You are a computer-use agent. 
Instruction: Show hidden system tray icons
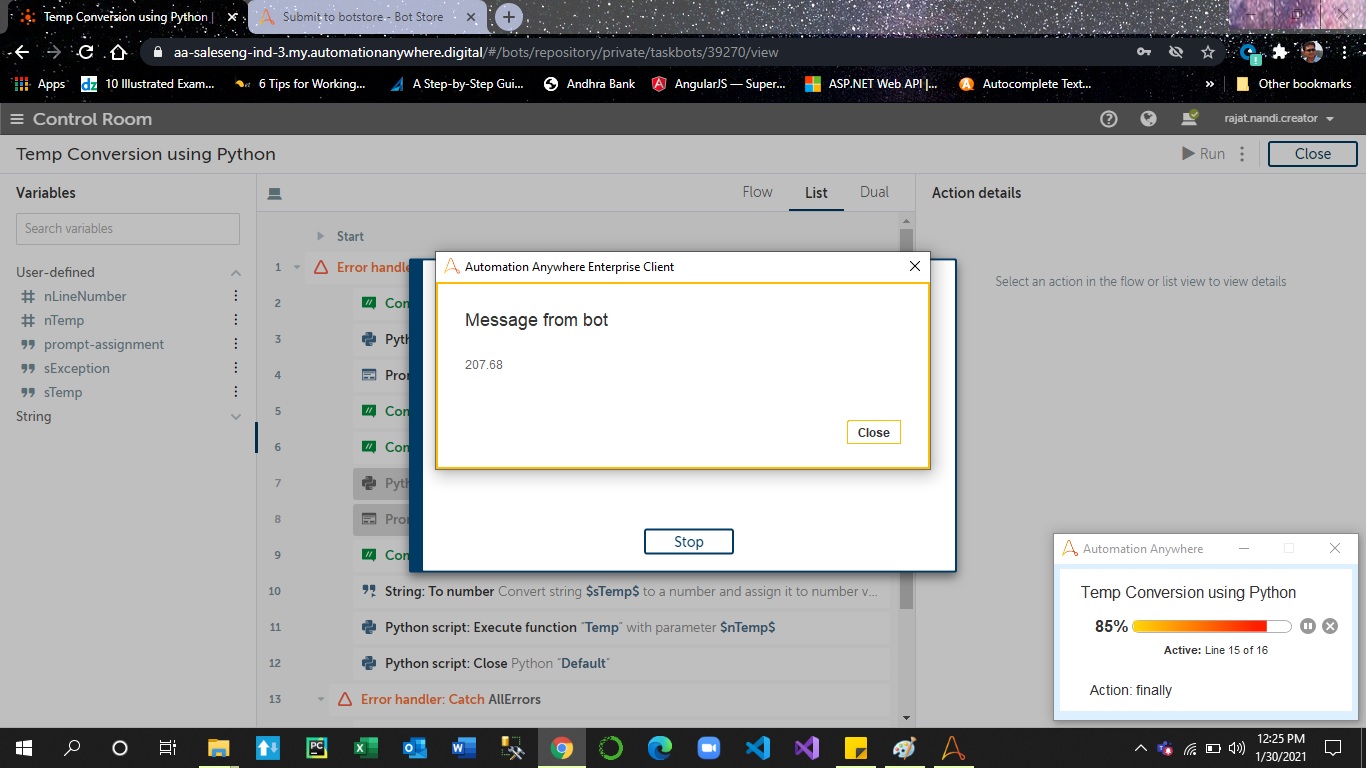(x=1140, y=747)
